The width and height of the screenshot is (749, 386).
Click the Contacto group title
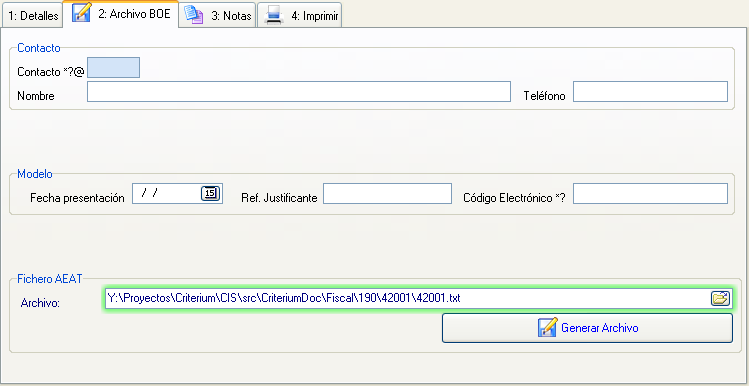(39, 48)
